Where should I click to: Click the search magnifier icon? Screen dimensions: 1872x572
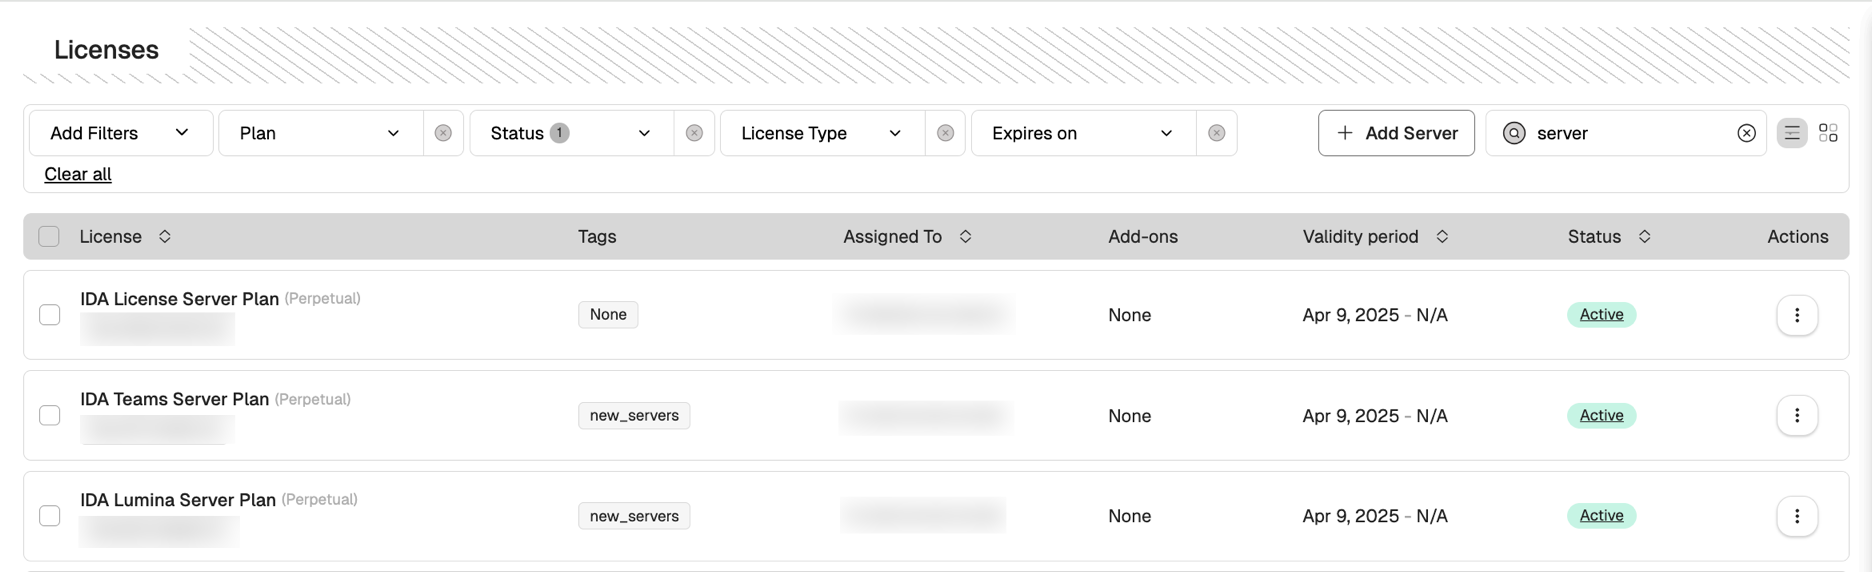[x=1514, y=133]
